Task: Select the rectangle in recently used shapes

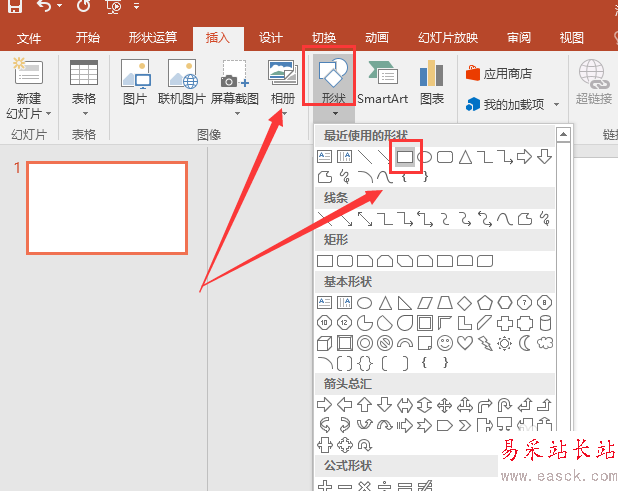Action: [405, 157]
